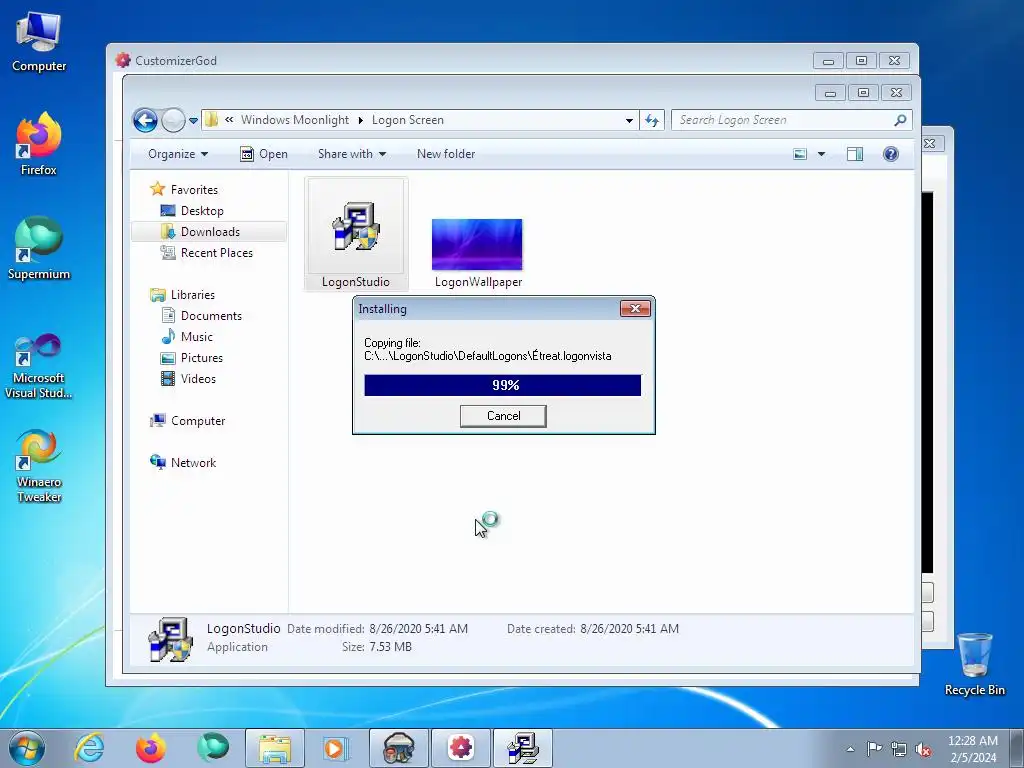Select Network in the navigation pane
The height and width of the screenshot is (768, 1024).
coord(193,463)
